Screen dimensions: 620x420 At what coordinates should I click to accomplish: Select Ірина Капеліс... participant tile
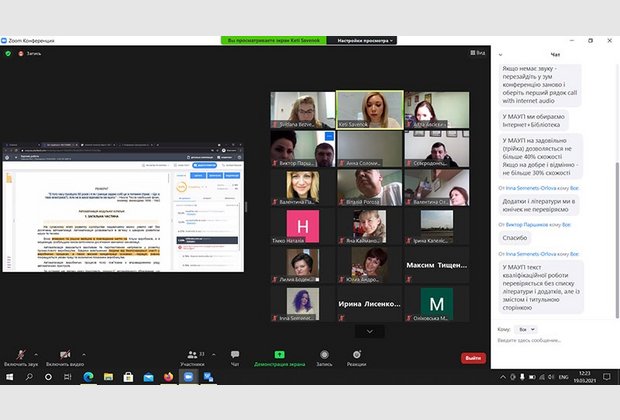(437, 226)
